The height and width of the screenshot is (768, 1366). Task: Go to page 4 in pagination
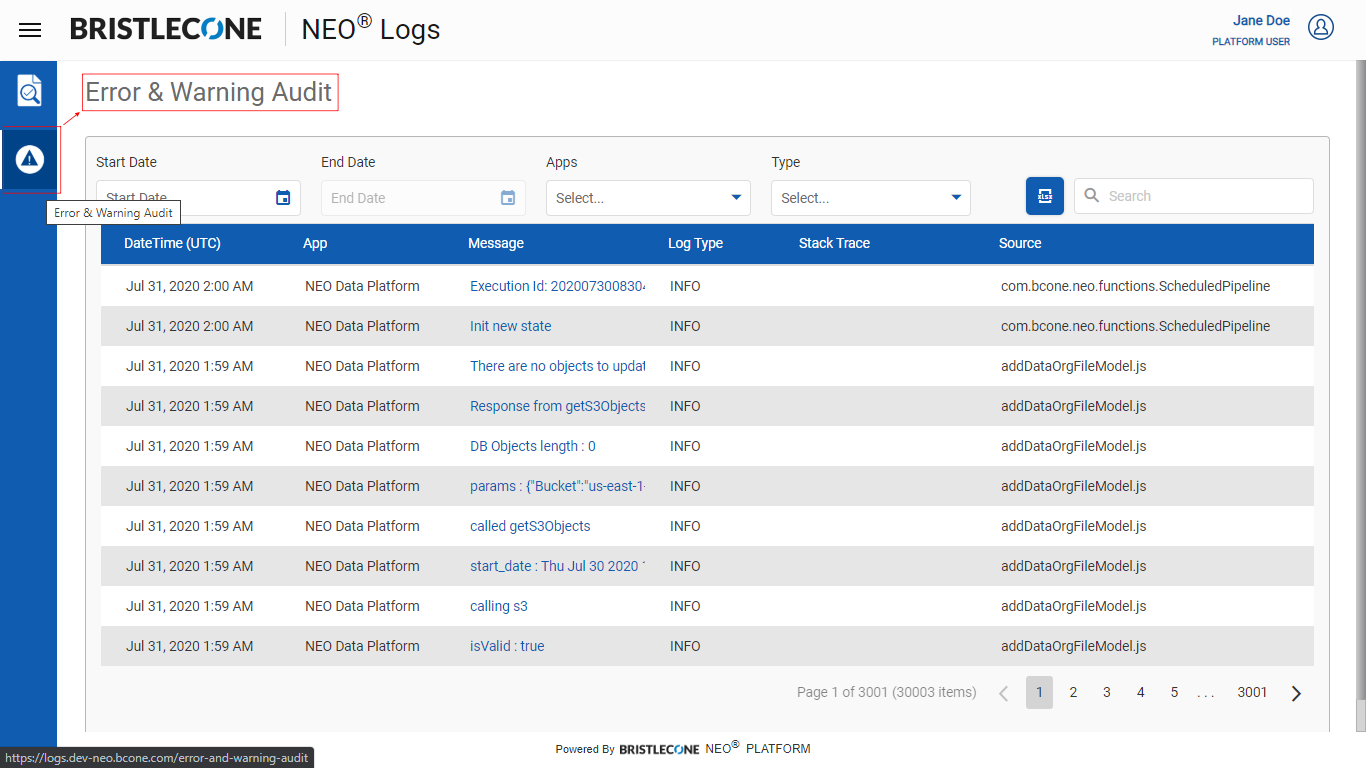1140,692
